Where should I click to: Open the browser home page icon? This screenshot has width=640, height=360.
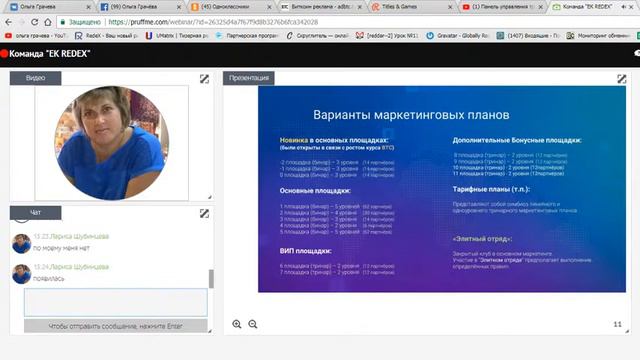48,22
